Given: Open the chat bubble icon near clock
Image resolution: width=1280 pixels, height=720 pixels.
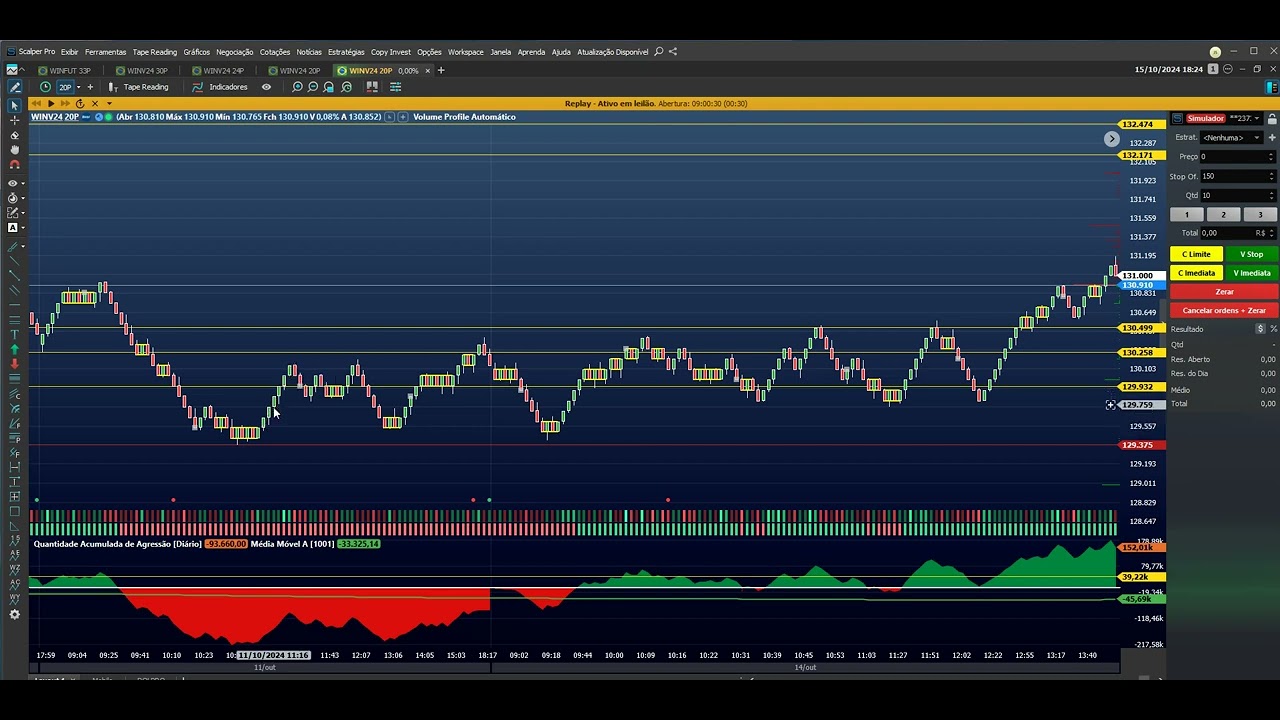Looking at the screenshot, I should (x=1228, y=69).
